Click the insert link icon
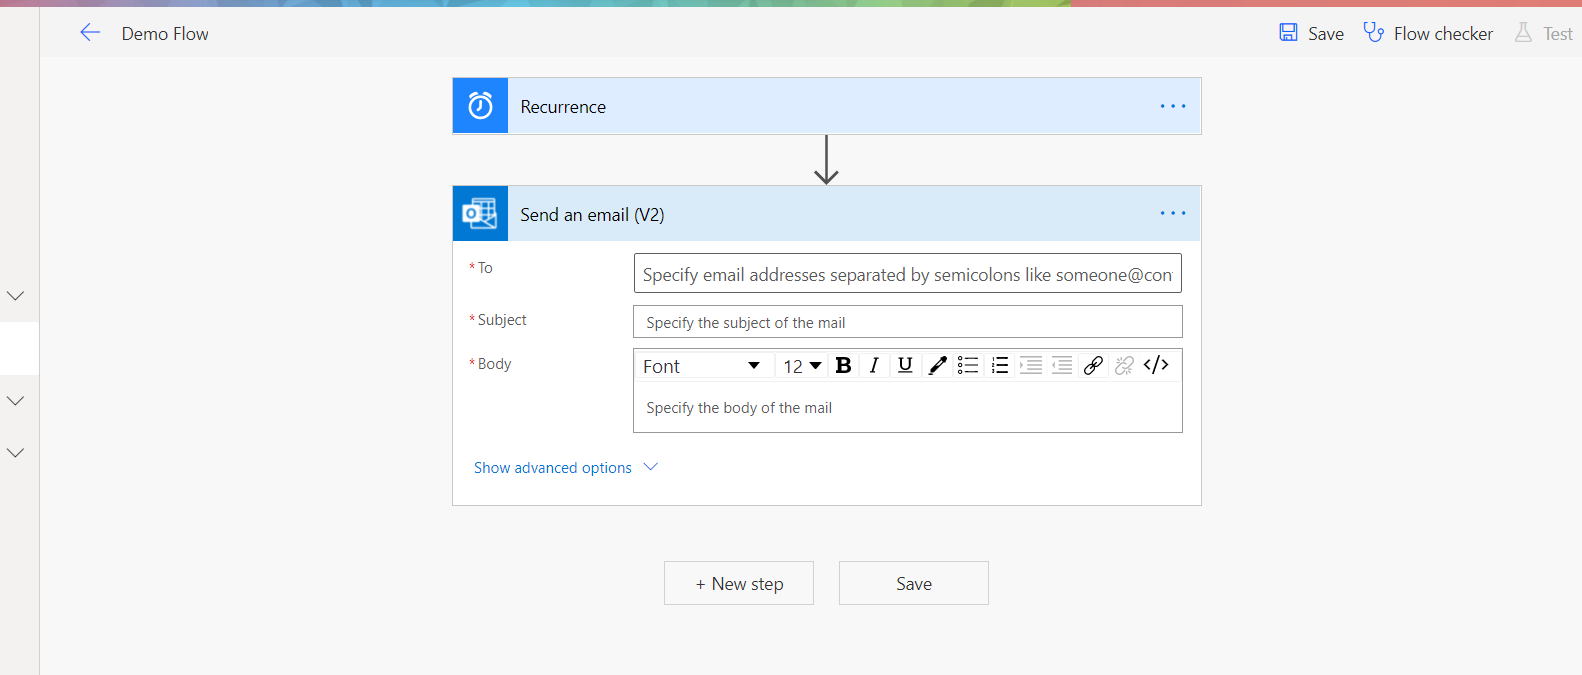Viewport: 1582px width, 675px height. (x=1093, y=366)
